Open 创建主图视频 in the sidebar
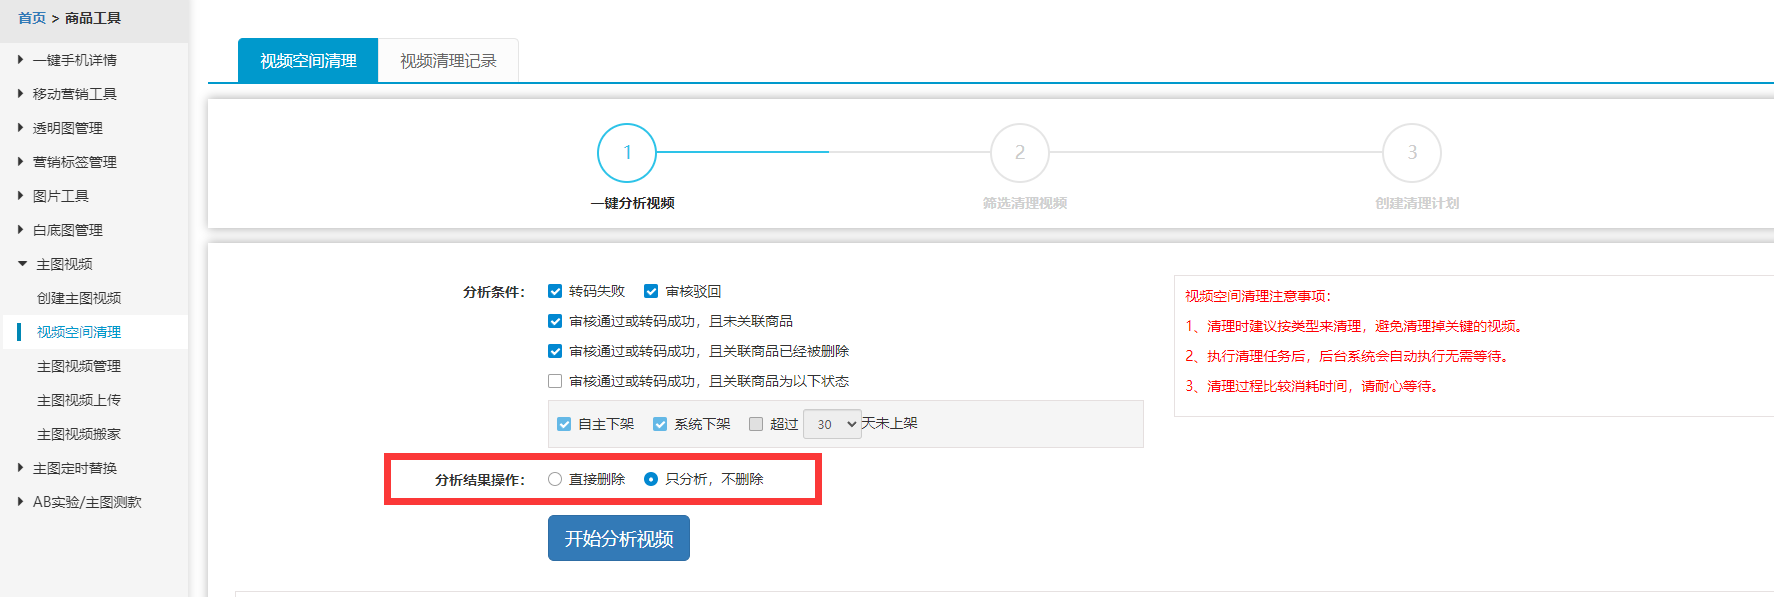Viewport: 1774px width, 597px height. (x=79, y=298)
